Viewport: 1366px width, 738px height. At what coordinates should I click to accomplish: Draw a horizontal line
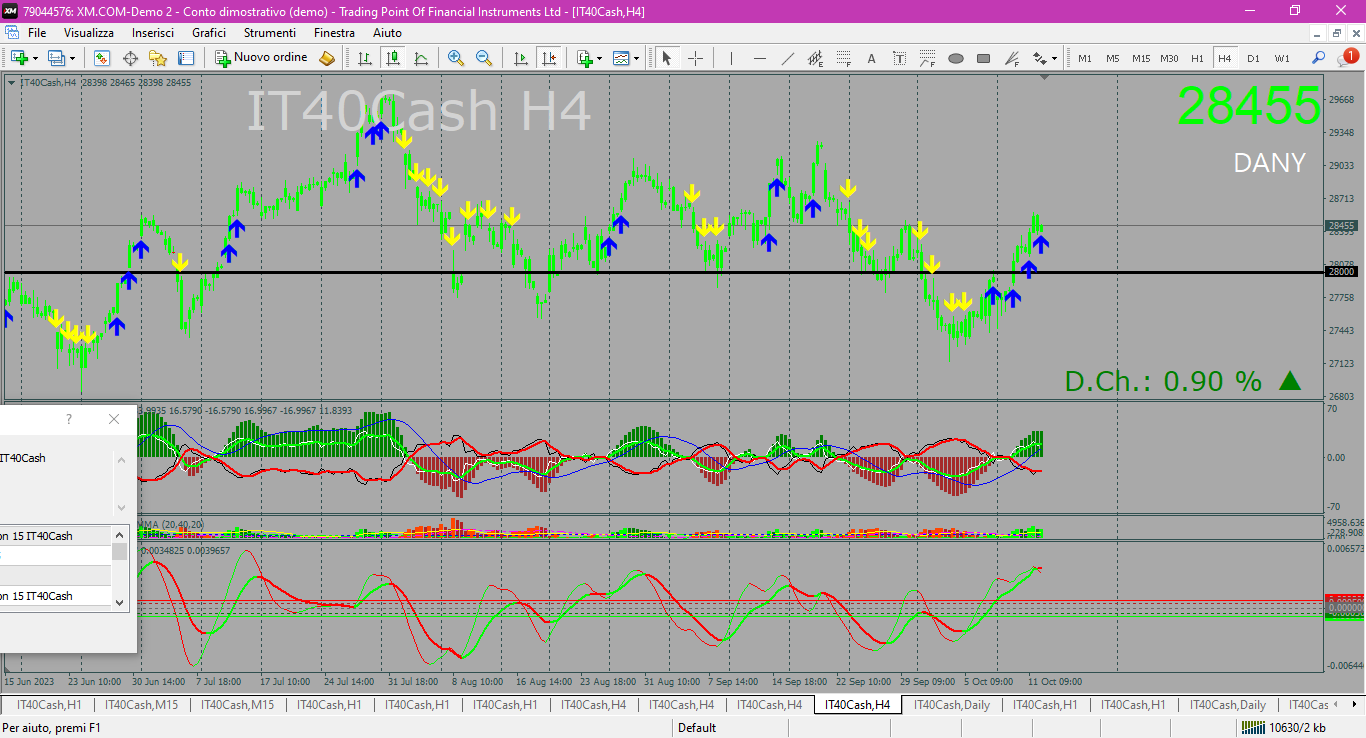click(760, 58)
